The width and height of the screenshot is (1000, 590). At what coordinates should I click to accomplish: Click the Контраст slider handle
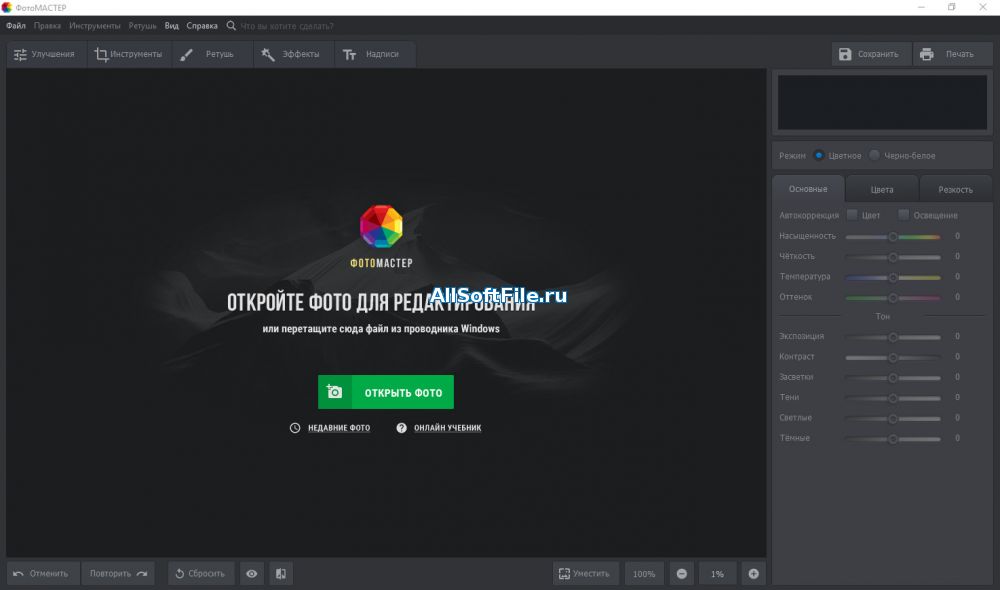pyautogui.click(x=893, y=357)
